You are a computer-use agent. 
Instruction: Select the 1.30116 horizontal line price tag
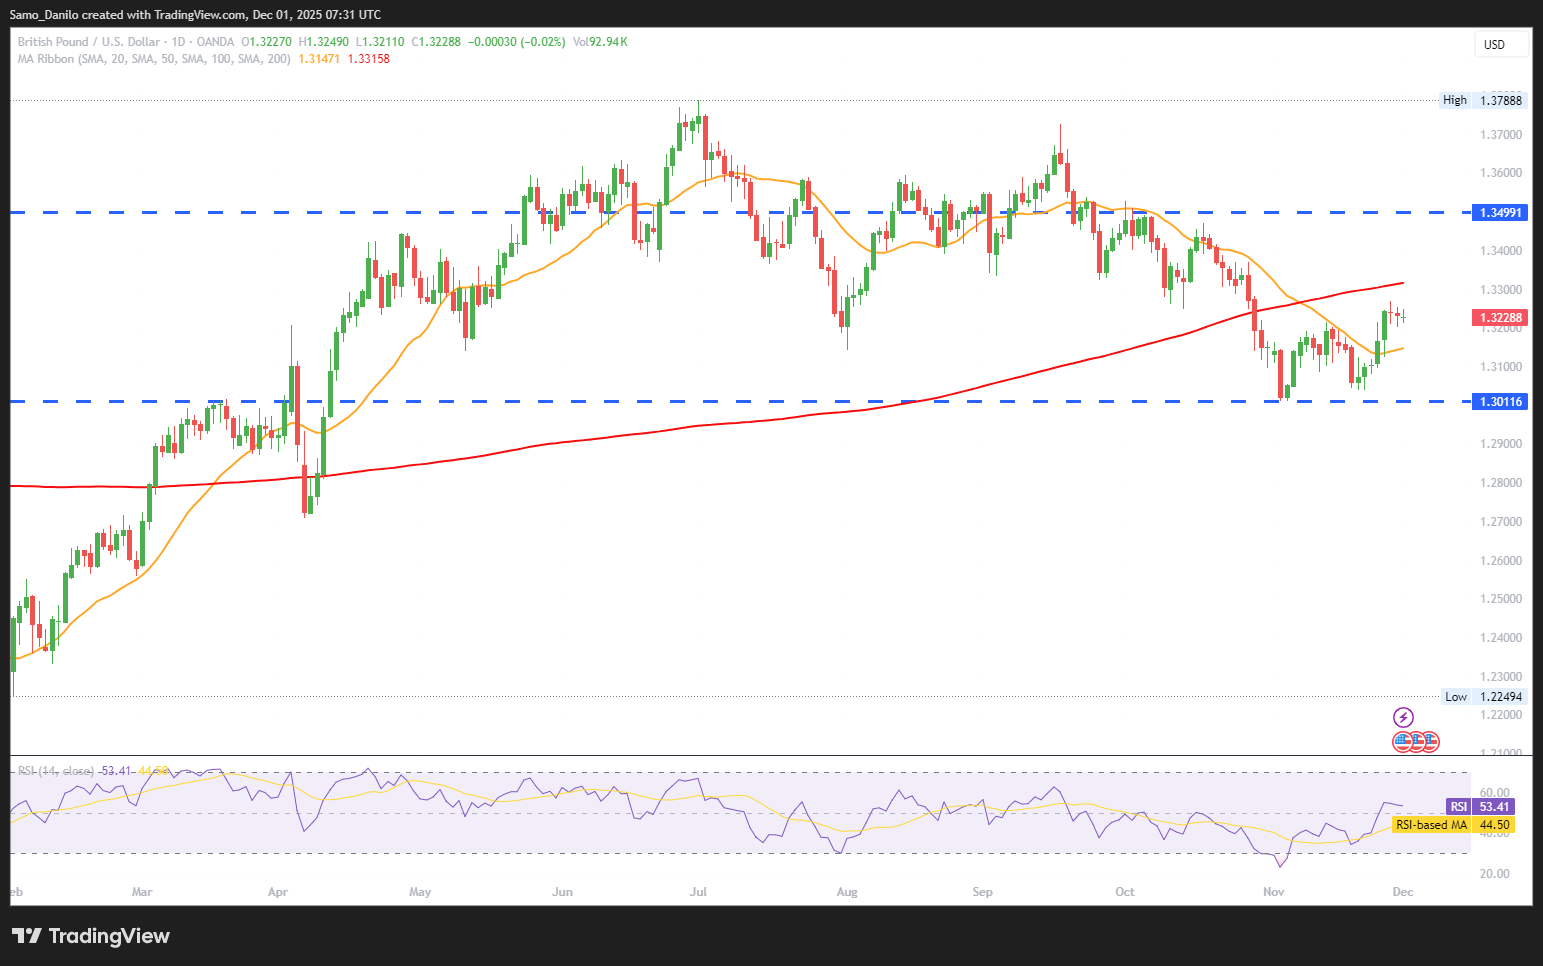[1500, 402]
